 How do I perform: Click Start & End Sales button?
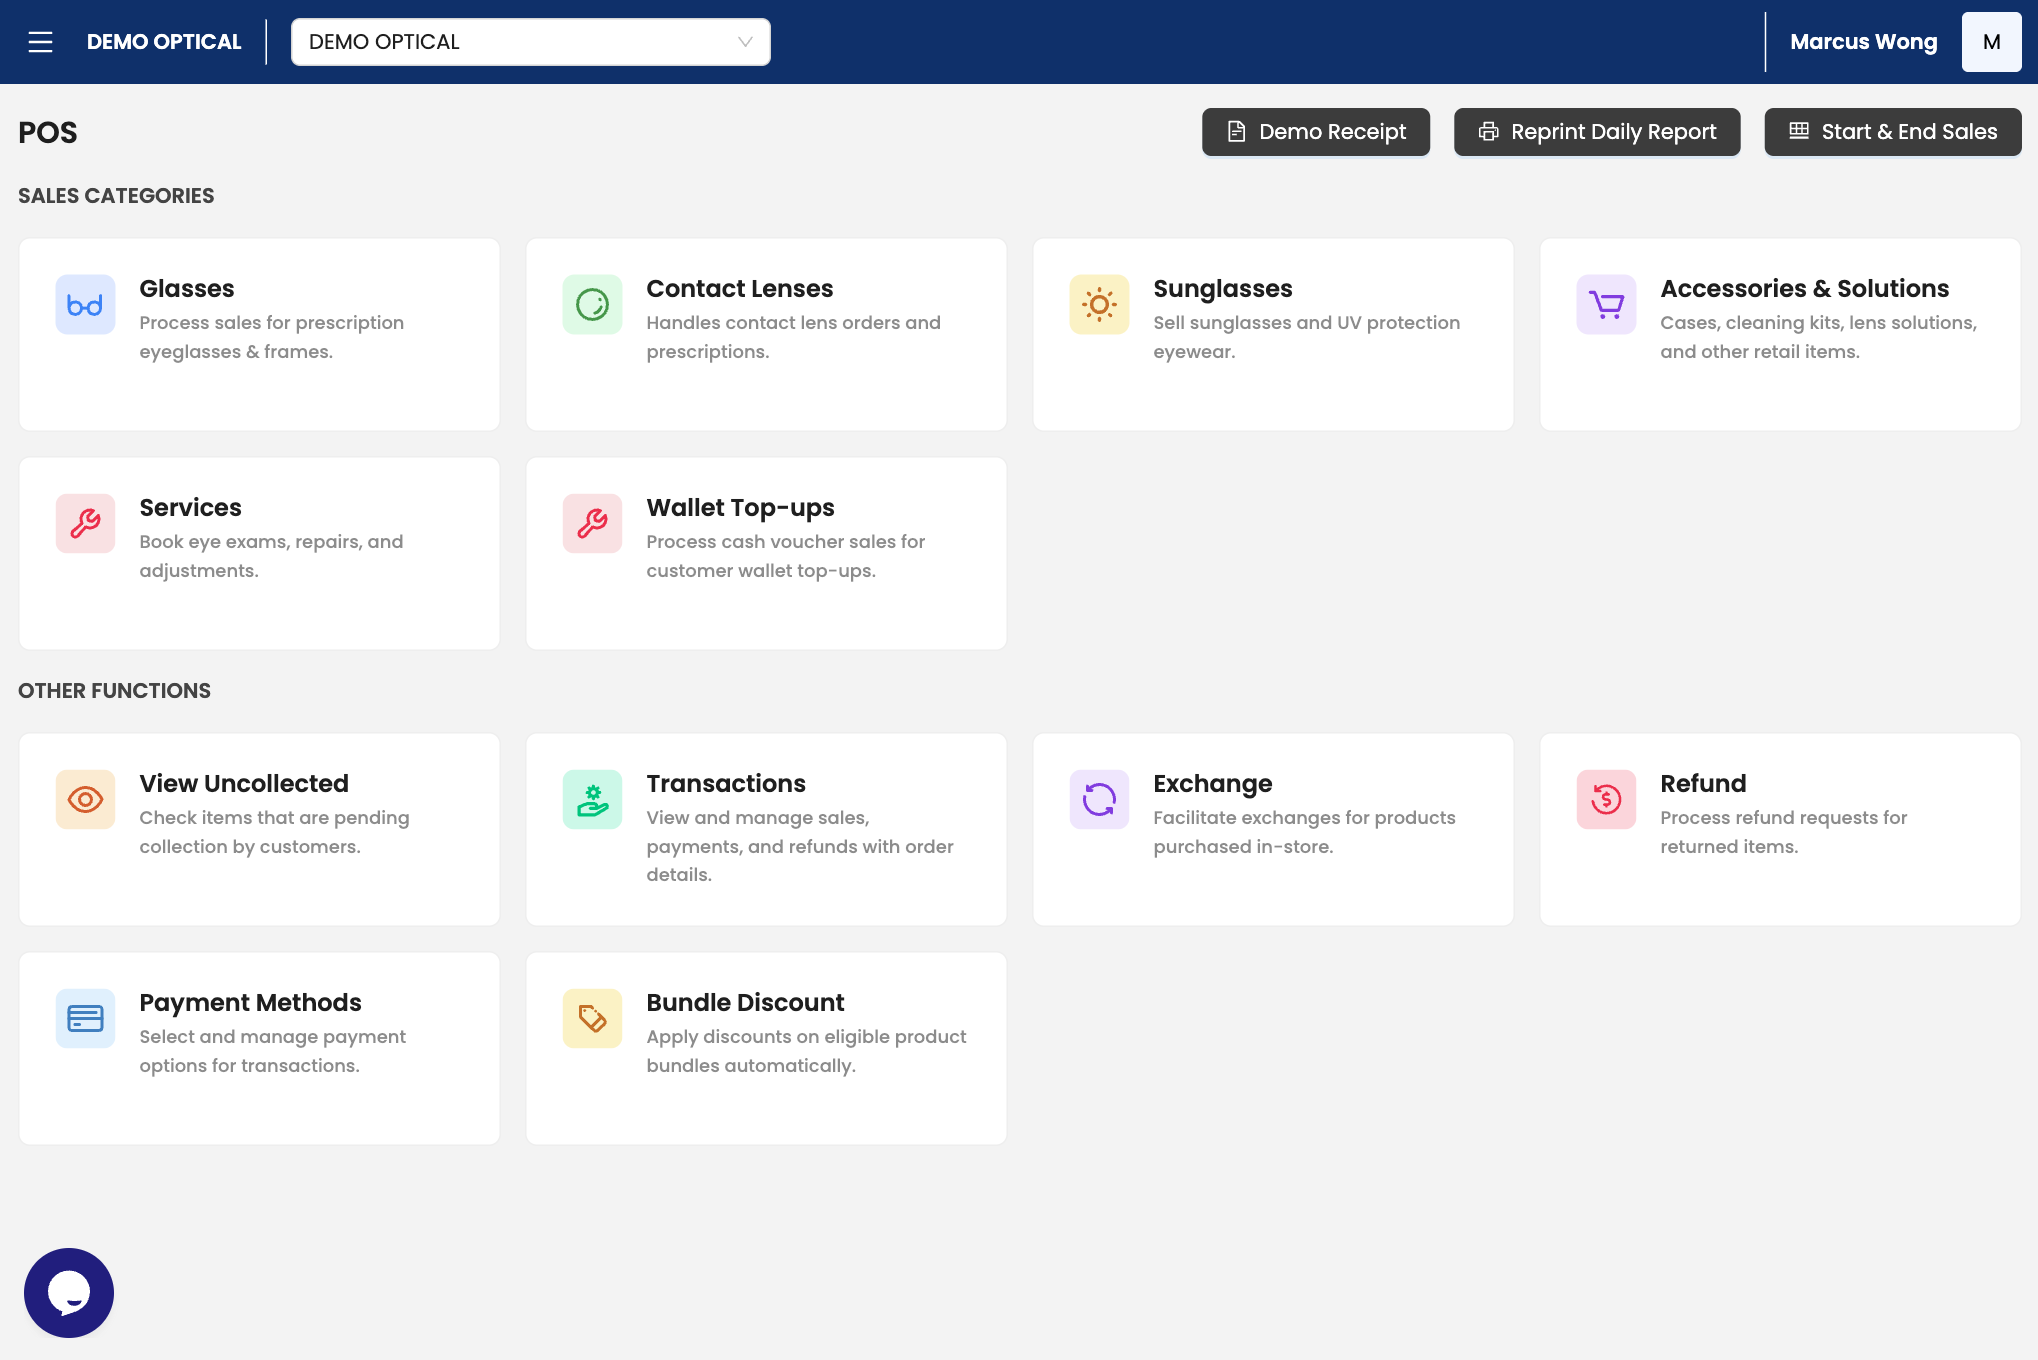tap(1892, 132)
